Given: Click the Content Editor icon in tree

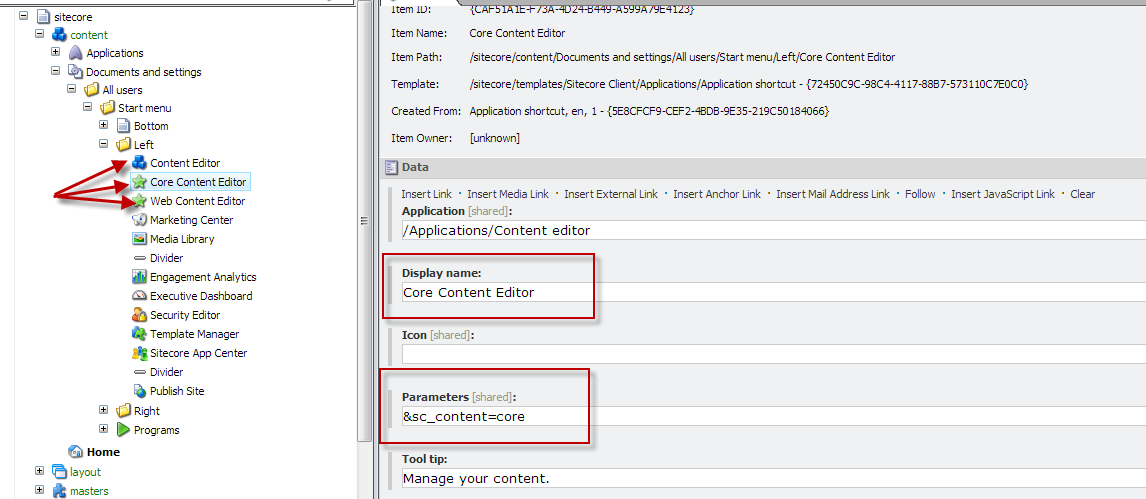Looking at the screenshot, I should coord(139,163).
